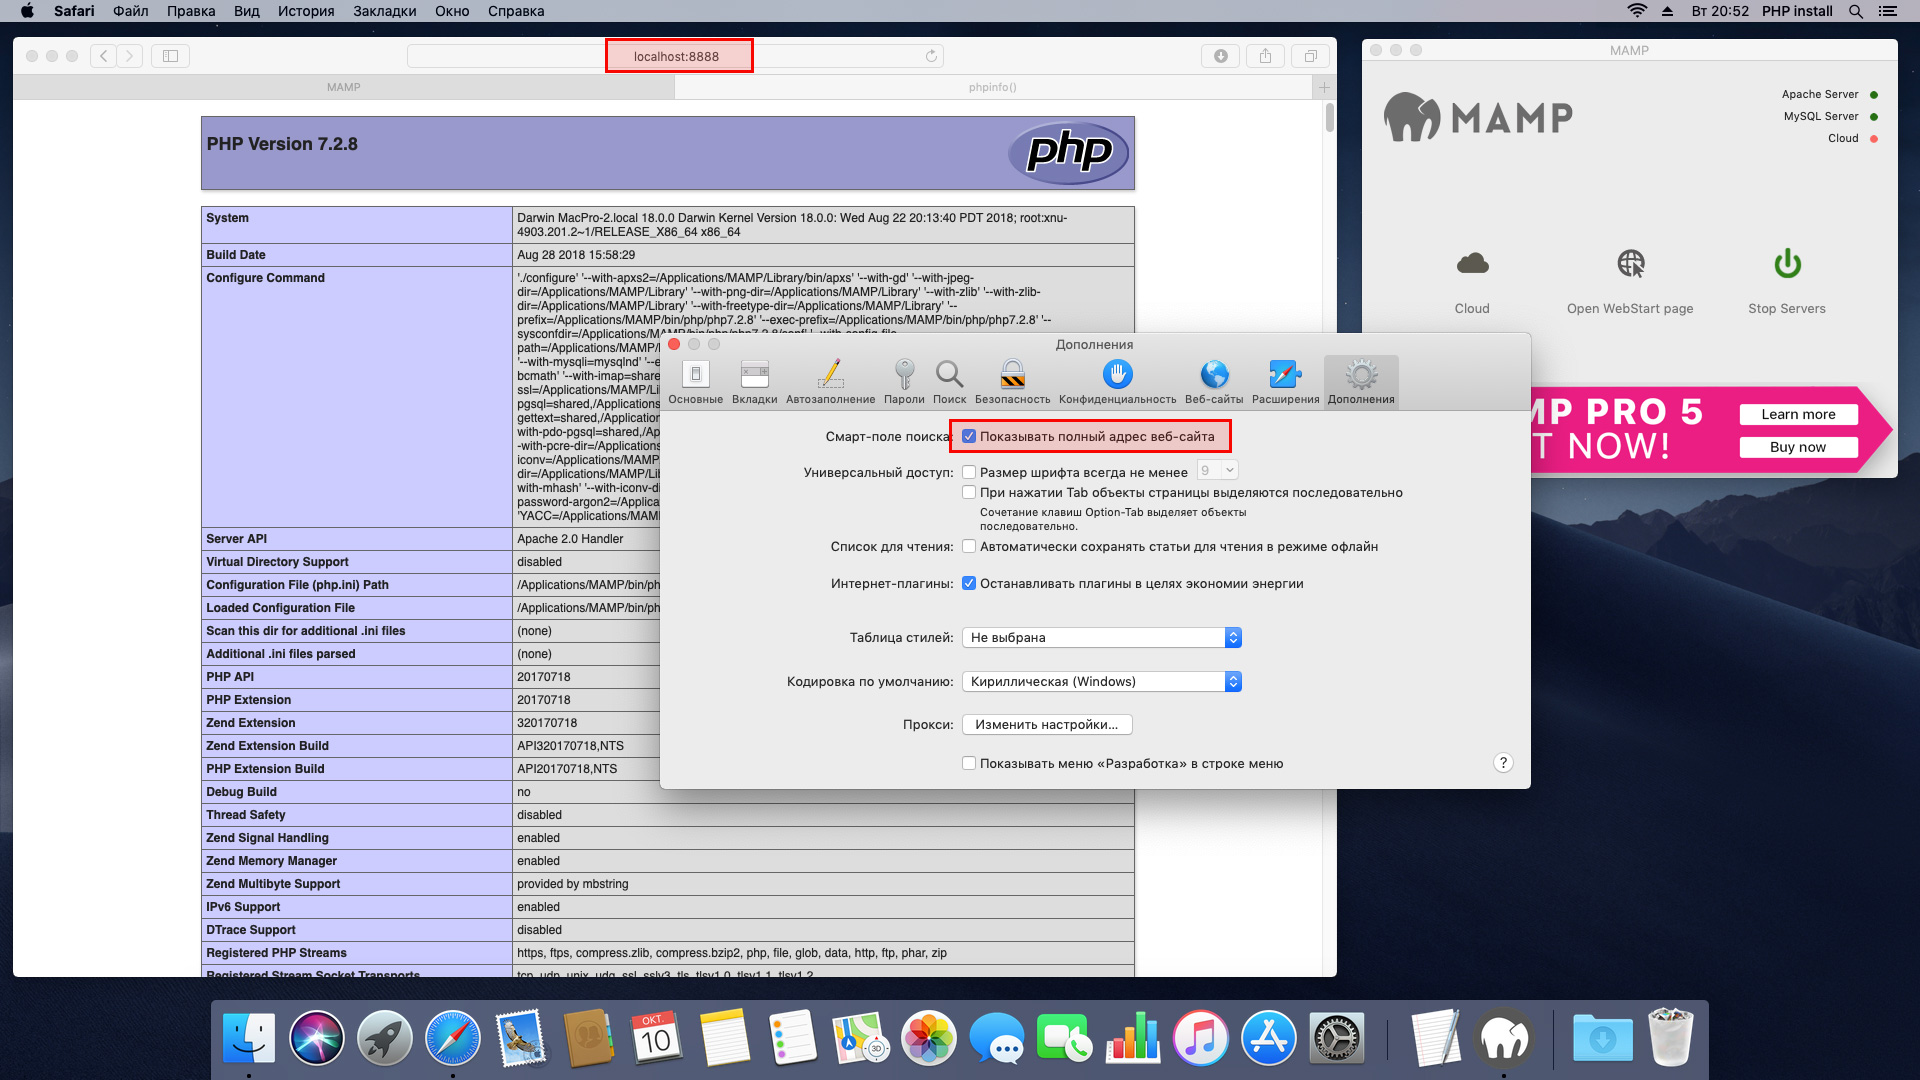Open the Файл menu

tap(131, 11)
